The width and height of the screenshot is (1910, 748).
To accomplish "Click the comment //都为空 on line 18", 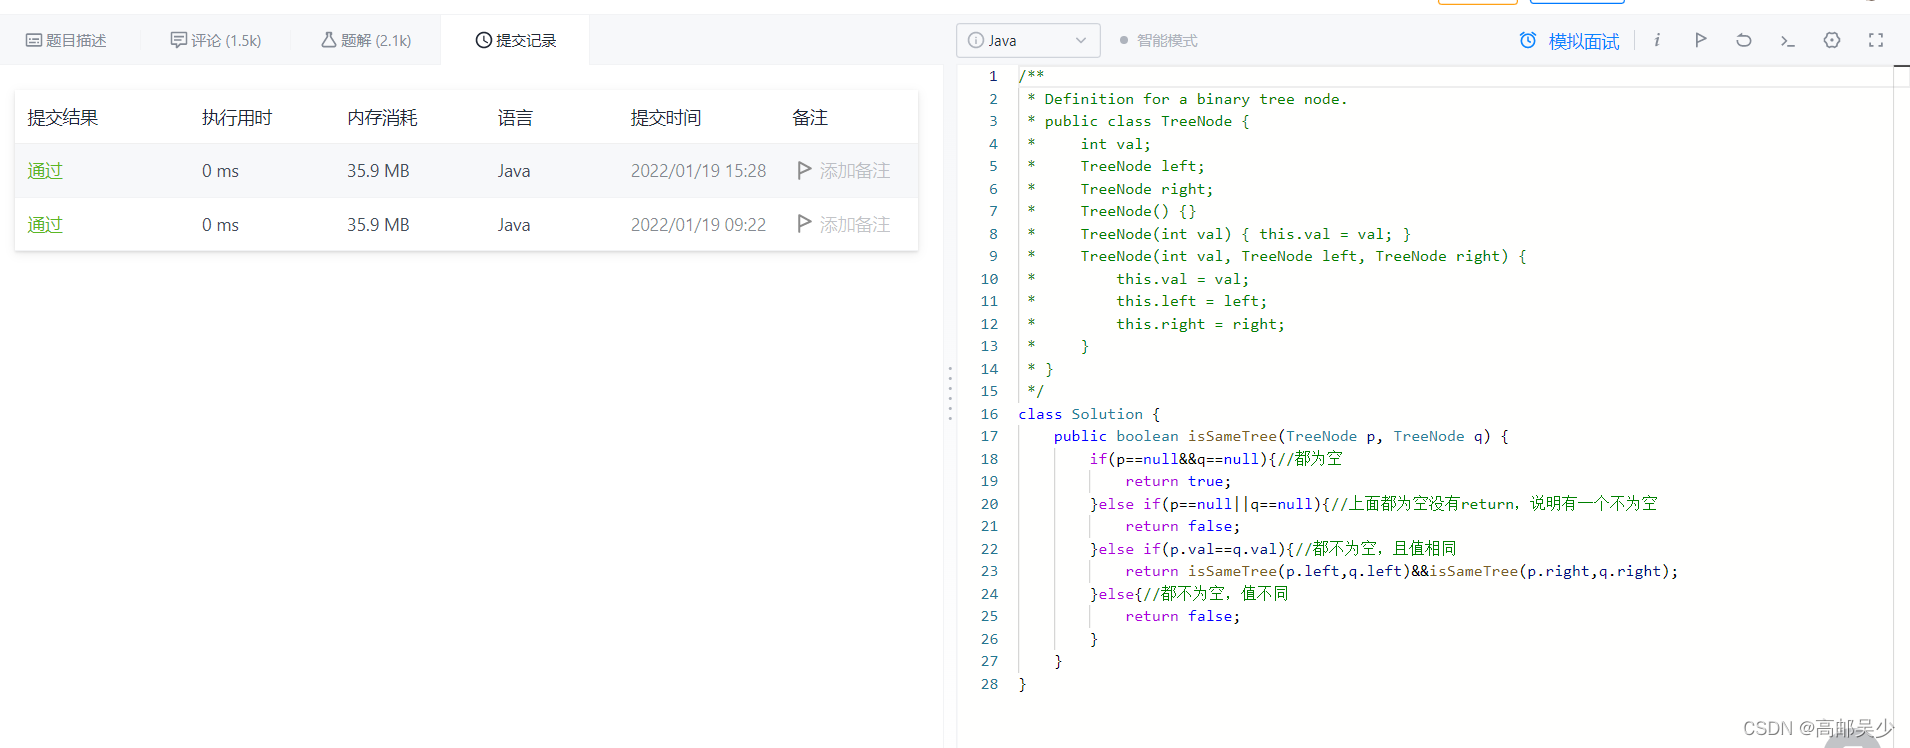I will coord(1310,459).
